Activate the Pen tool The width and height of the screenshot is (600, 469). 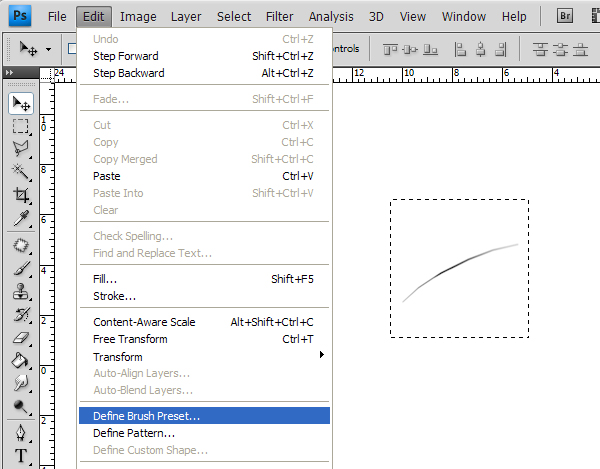click(20, 433)
